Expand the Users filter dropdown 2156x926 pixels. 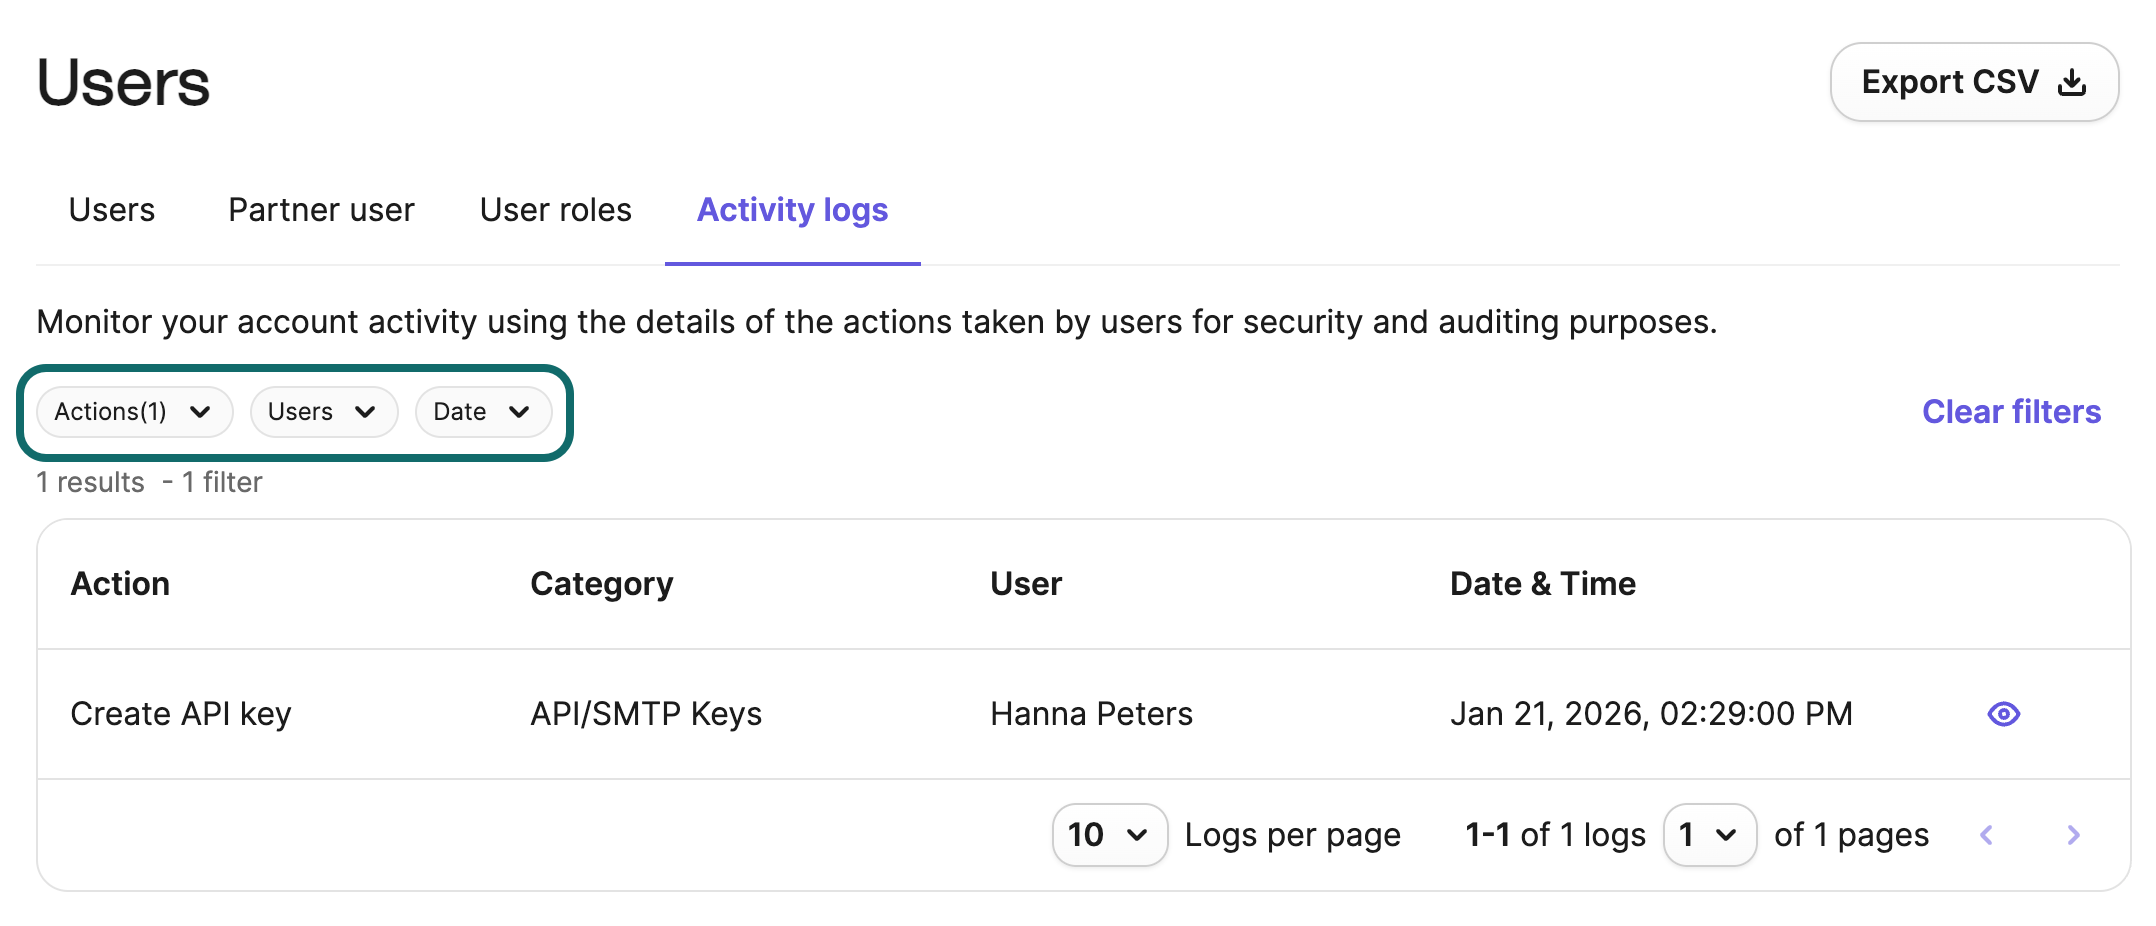[x=323, y=412]
